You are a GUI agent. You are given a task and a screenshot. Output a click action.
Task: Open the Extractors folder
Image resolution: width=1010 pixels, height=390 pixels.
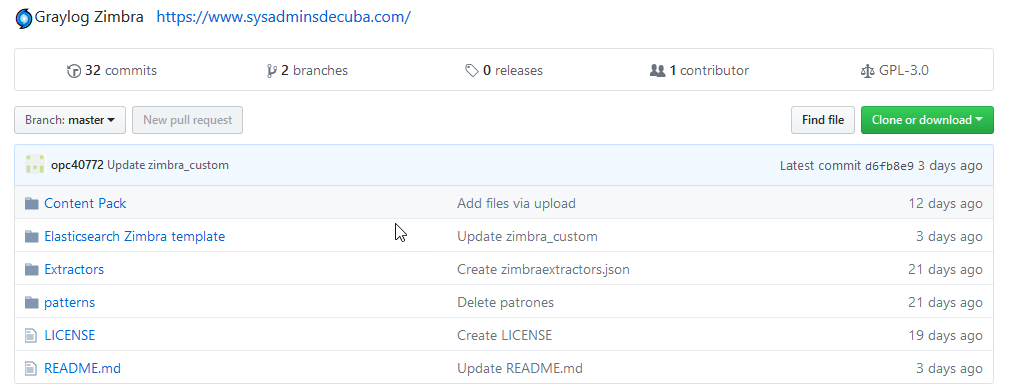(74, 269)
